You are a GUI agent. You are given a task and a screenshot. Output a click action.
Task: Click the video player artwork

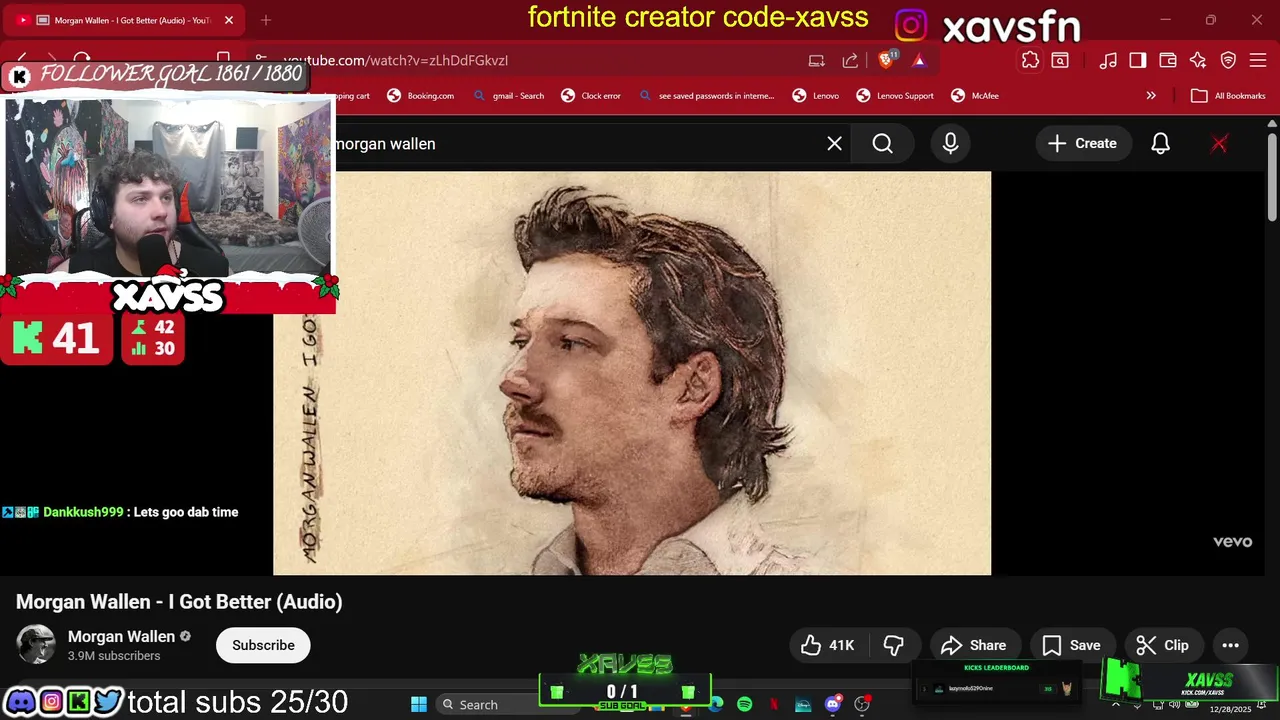(x=632, y=373)
